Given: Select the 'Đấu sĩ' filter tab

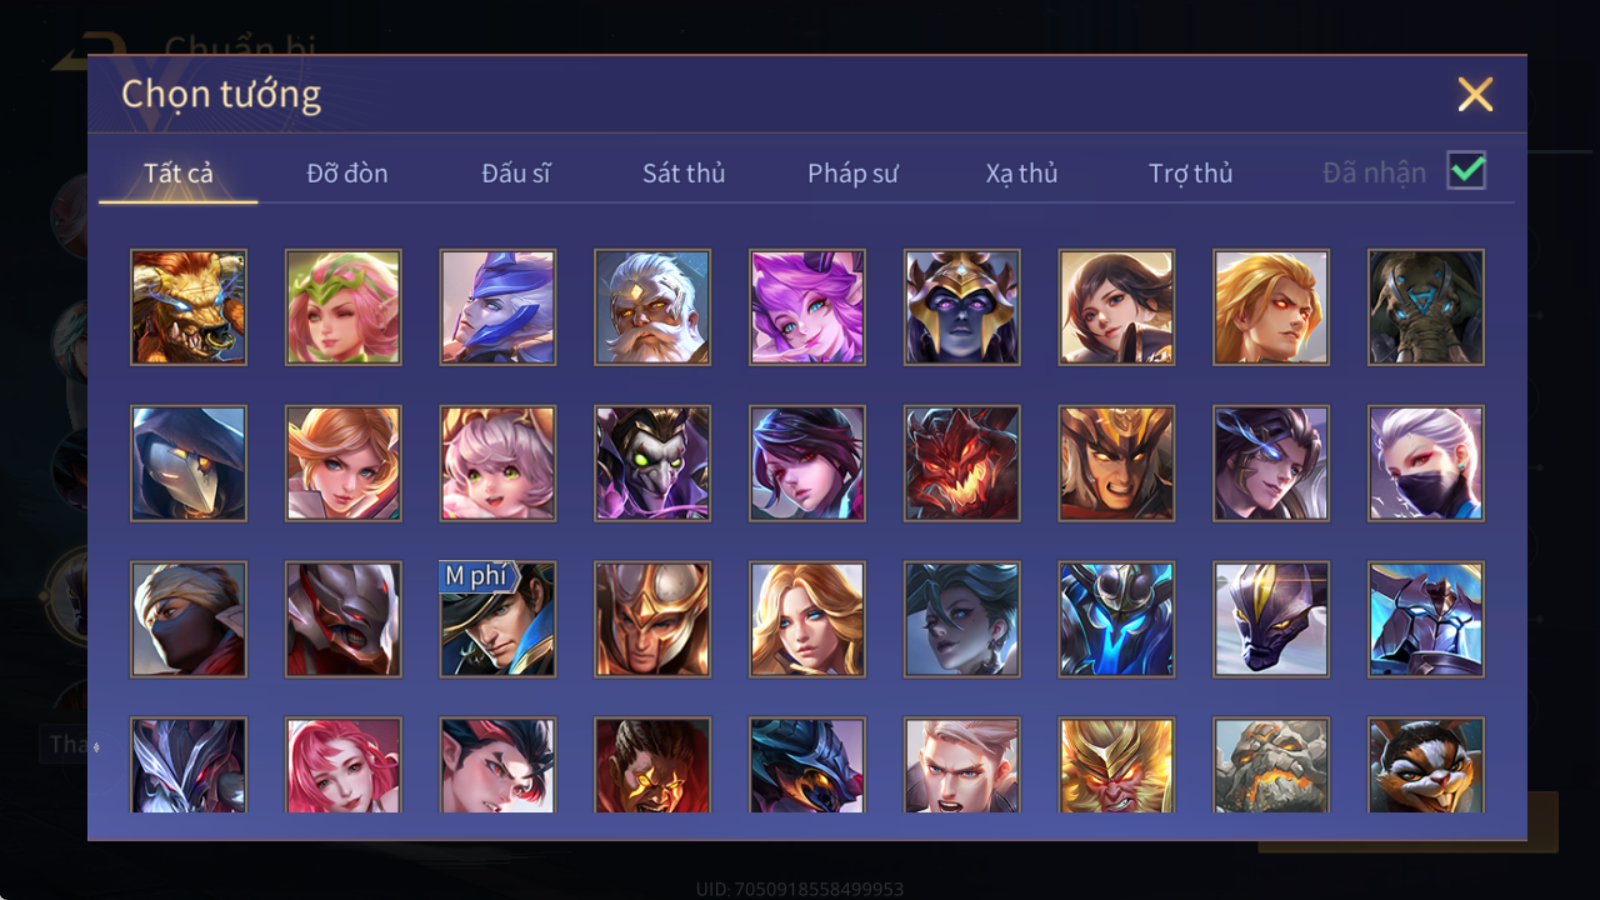Looking at the screenshot, I should 516,173.
